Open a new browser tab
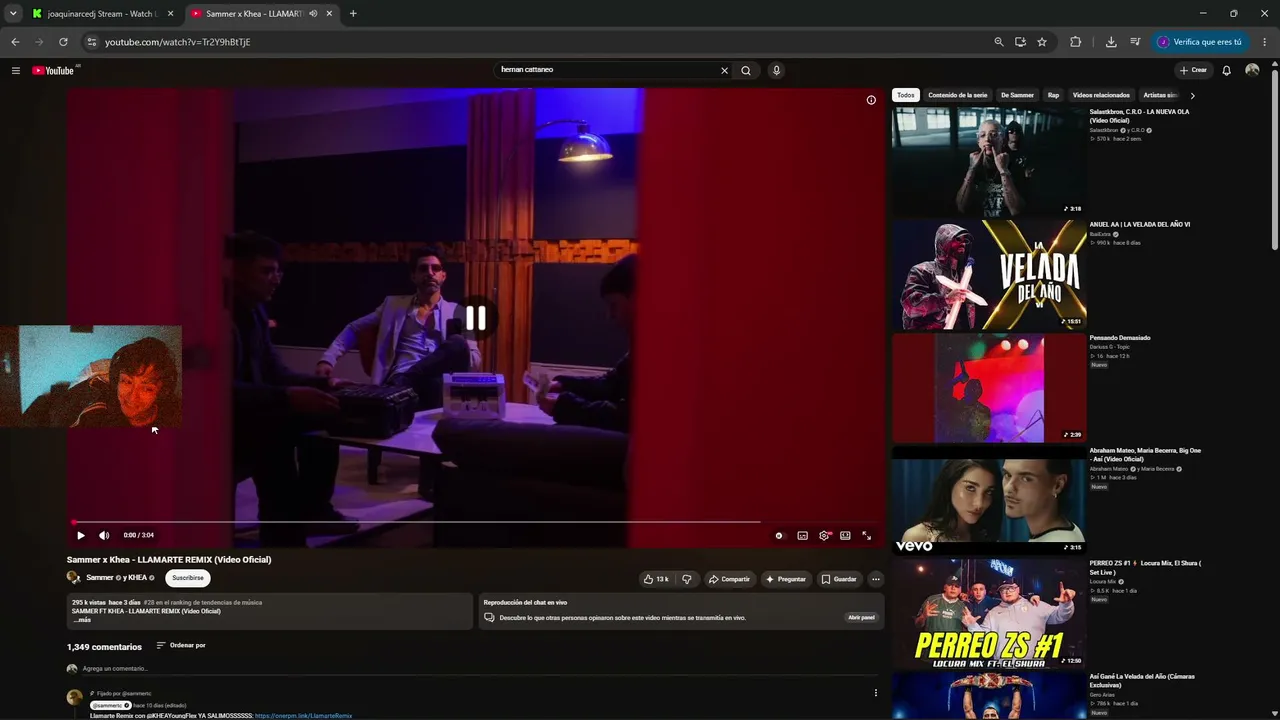The width and height of the screenshot is (1280, 720). tap(353, 14)
